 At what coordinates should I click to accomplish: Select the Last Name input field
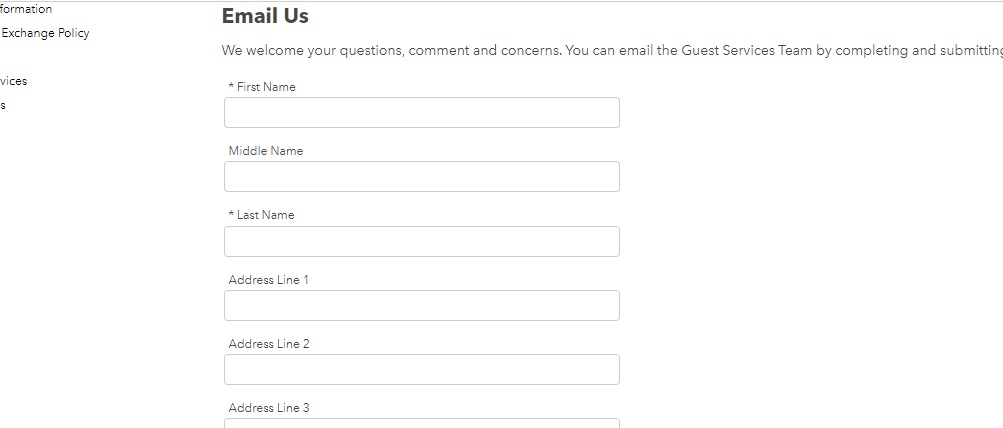(x=422, y=241)
